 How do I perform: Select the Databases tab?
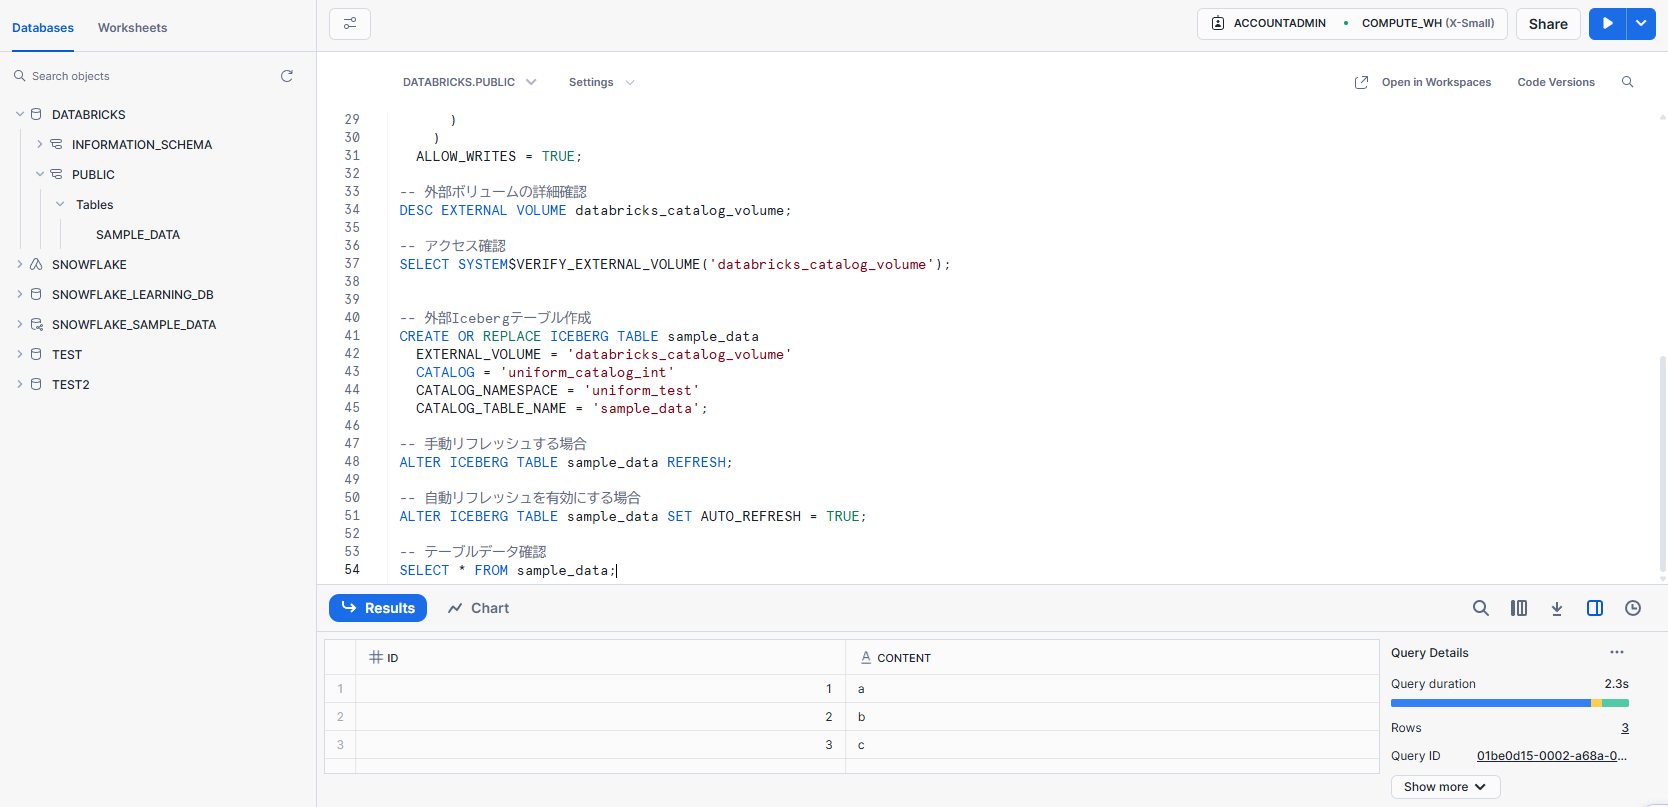(x=43, y=28)
